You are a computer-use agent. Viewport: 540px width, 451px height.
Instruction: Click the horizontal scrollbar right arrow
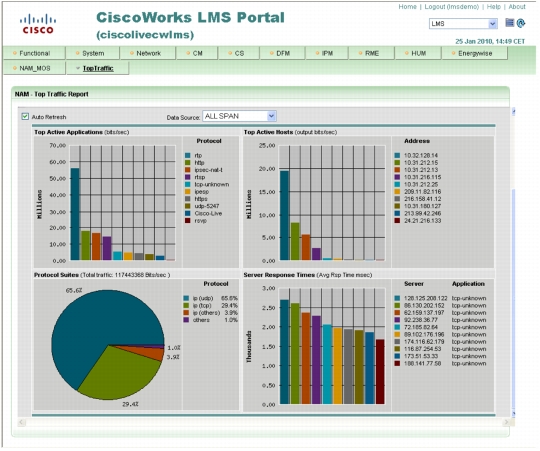(x=506, y=422)
